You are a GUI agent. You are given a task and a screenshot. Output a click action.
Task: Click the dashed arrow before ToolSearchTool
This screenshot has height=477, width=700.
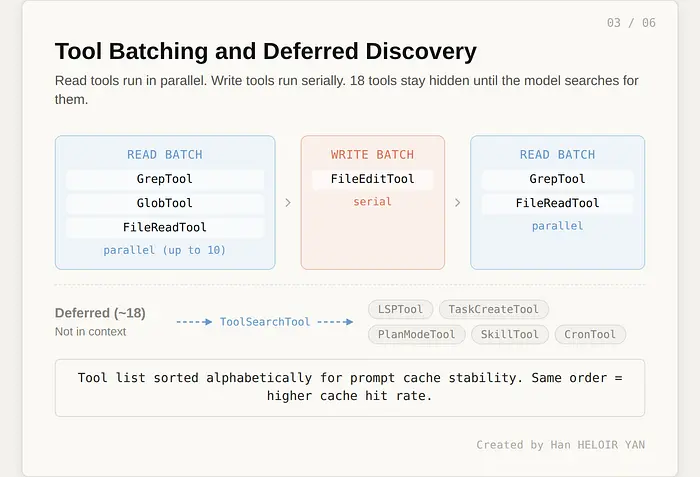point(195,322)
